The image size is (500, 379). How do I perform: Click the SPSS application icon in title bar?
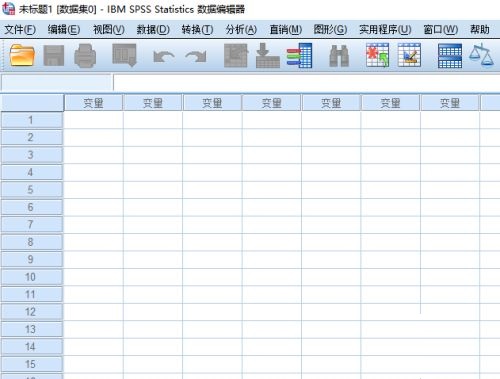click(x=8, y=9)
